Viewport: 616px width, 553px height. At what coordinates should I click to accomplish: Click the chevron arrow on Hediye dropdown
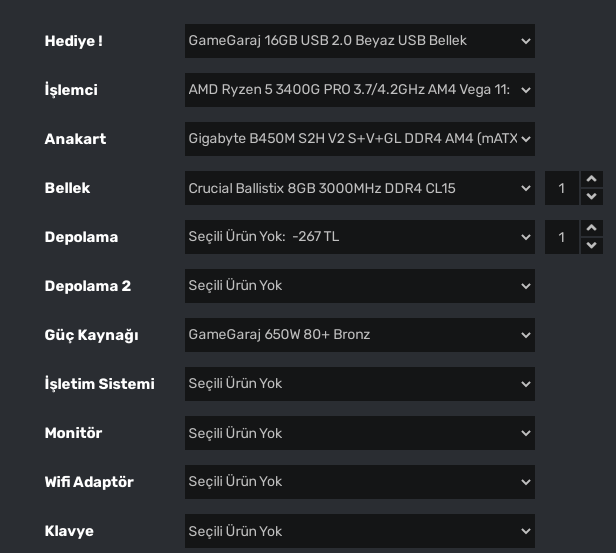coord(526,41)
